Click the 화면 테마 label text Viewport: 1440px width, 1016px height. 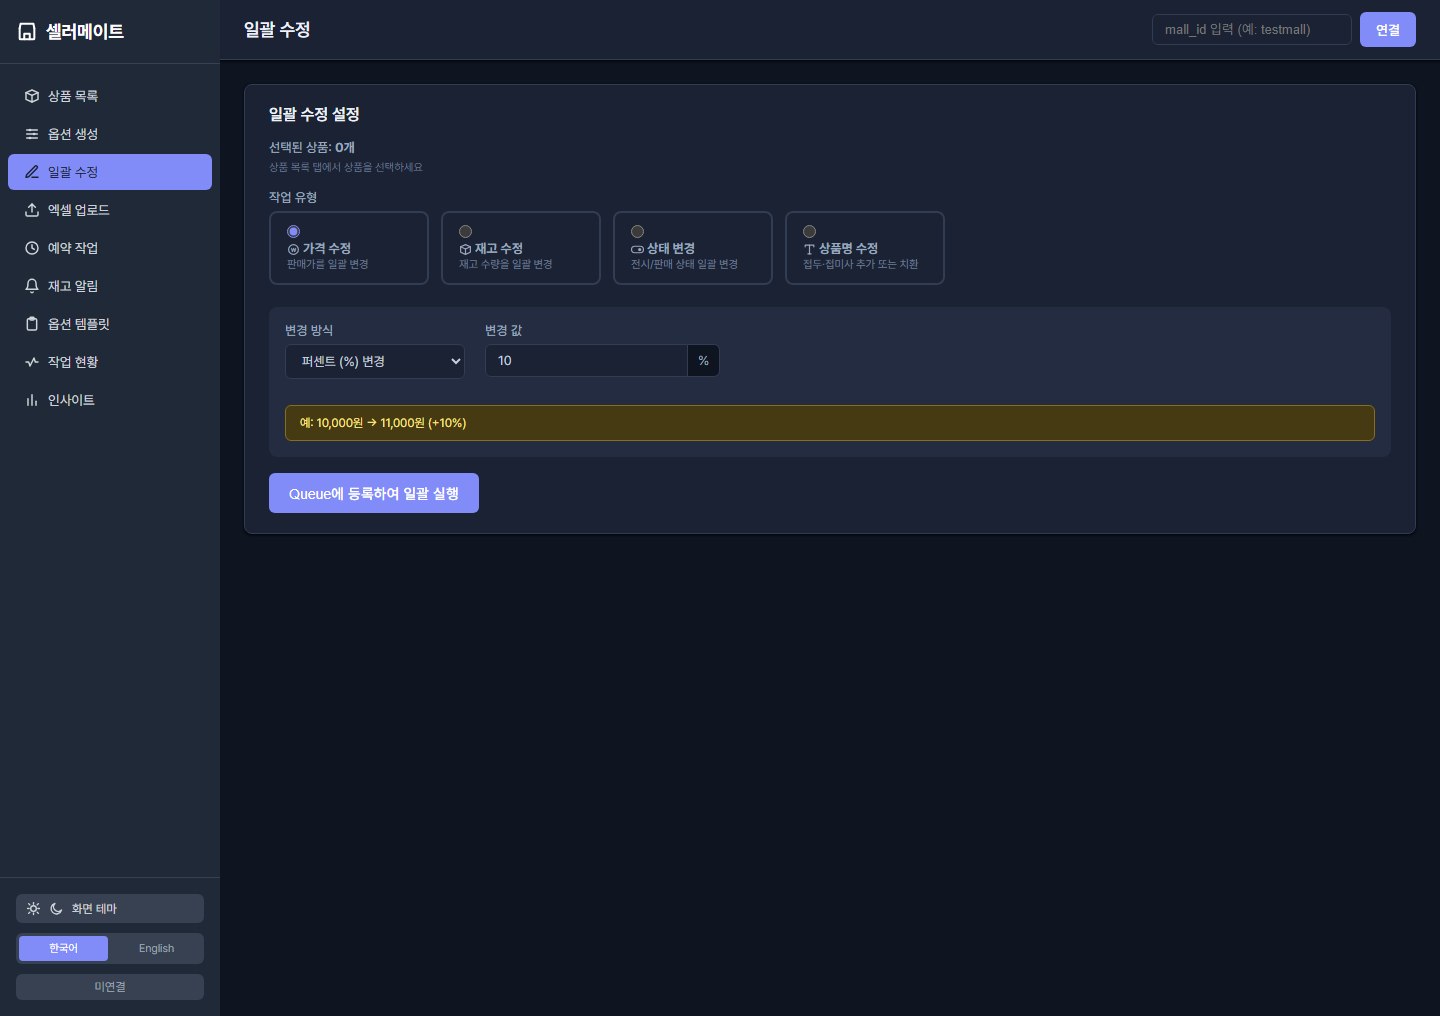94,909
